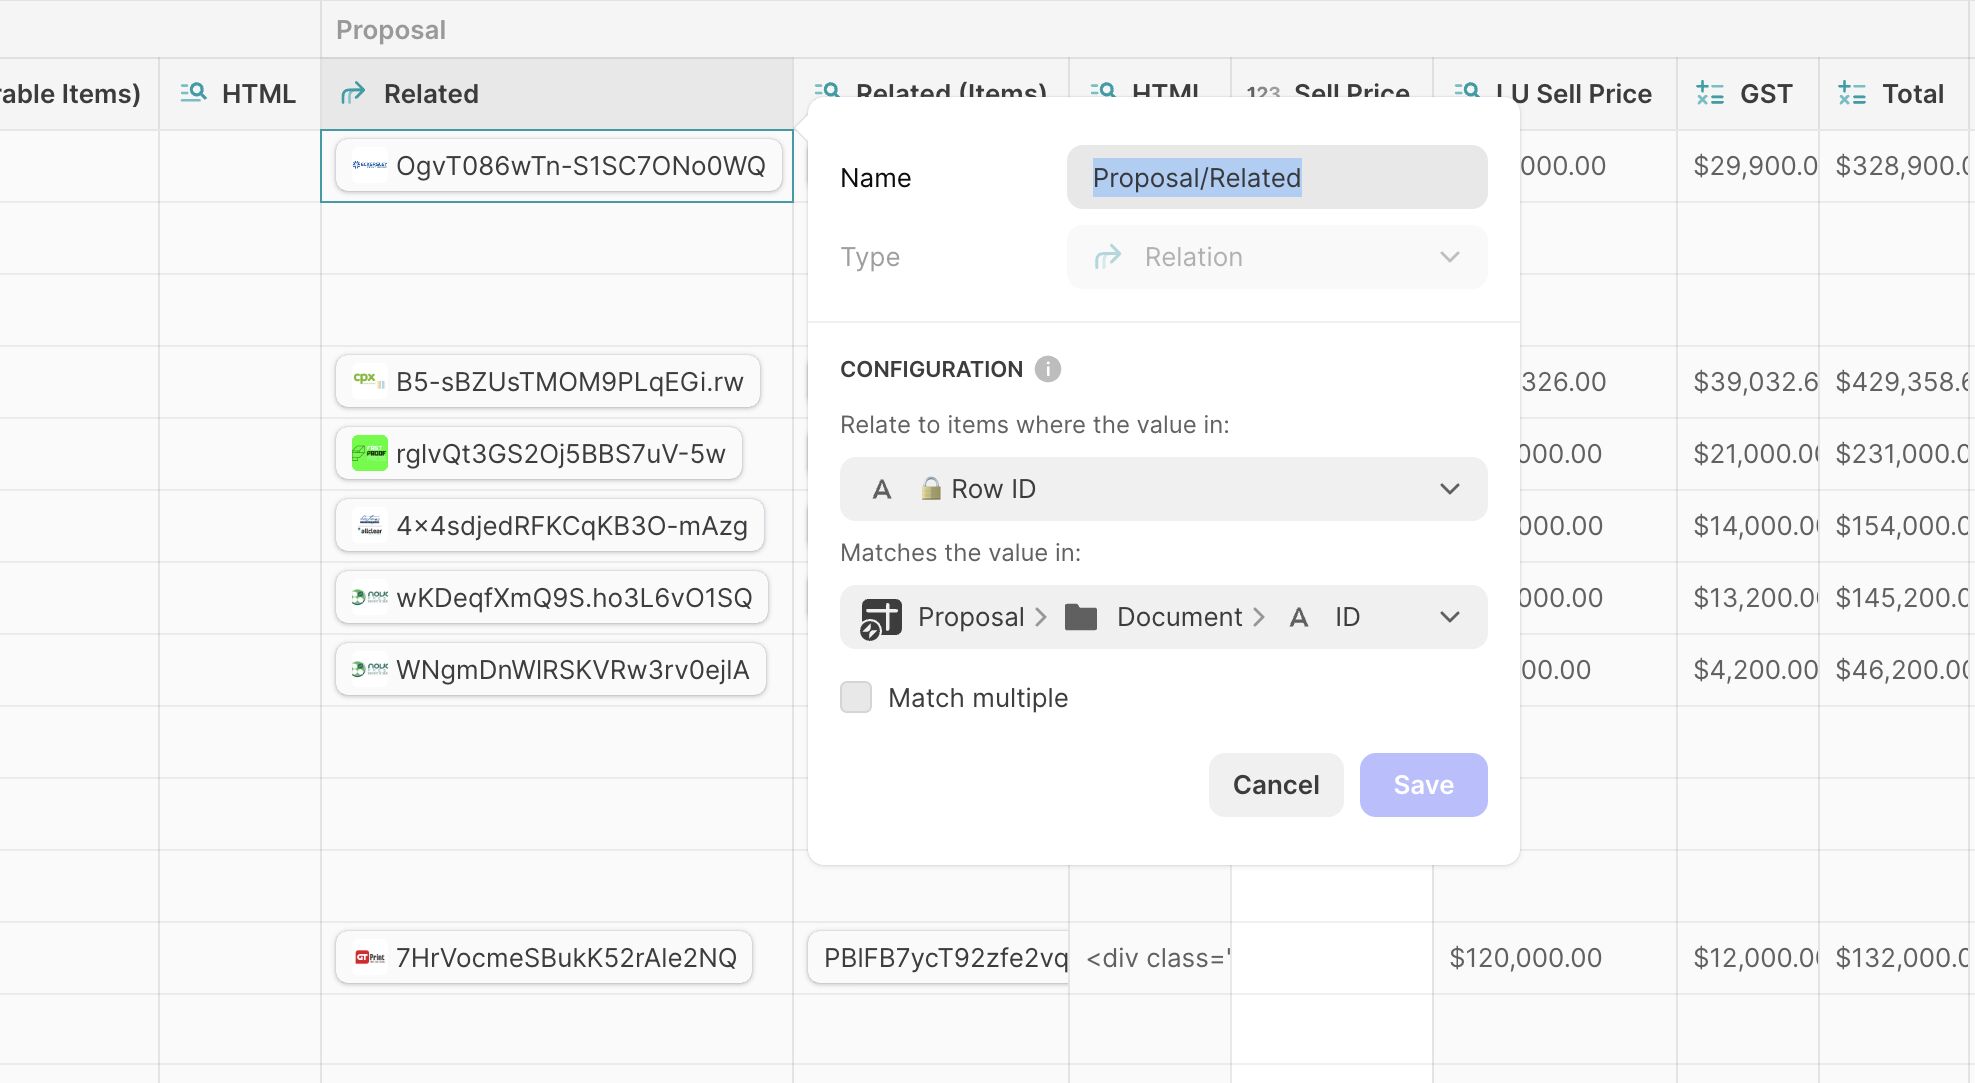
Task: Select the GST column header
Action: tap(1765, 94)
